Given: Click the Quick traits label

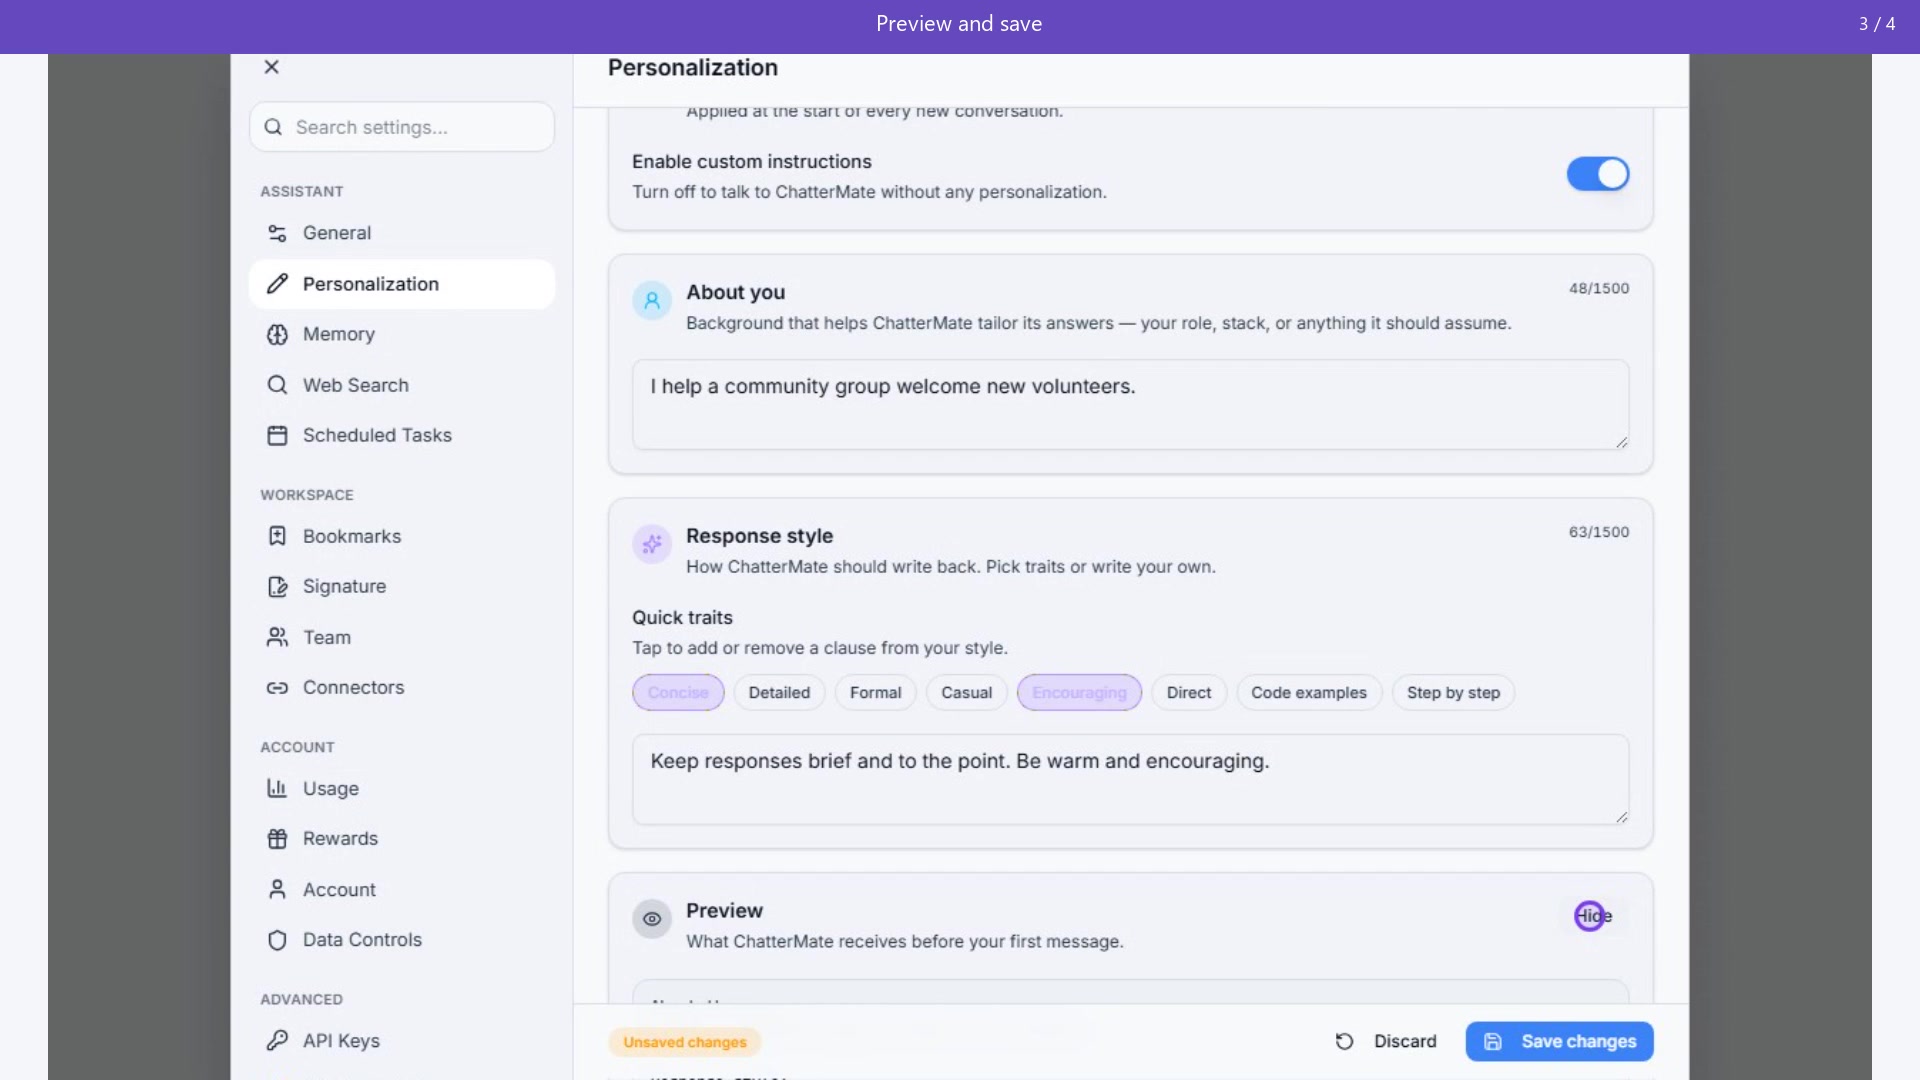Looking at the screenshot, I should pyautogui.click(x=682, y=618).
